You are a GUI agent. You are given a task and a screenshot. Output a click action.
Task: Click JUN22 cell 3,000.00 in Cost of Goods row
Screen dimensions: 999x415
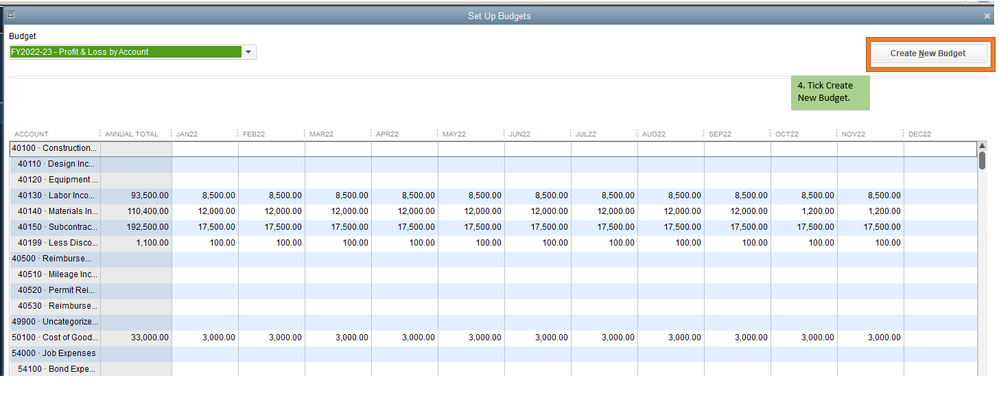[x=538, y=338]
